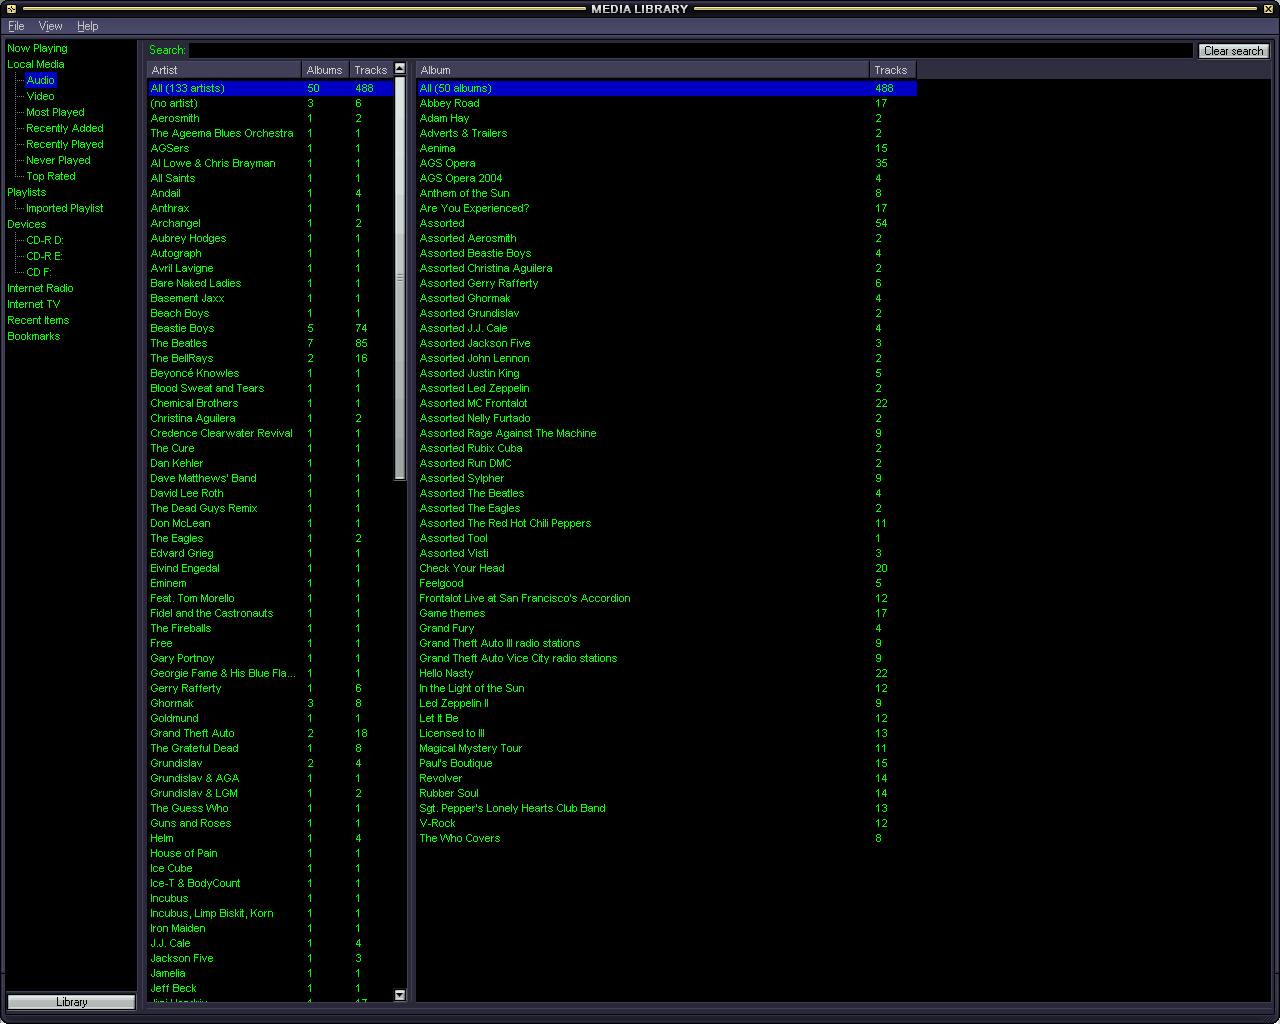
Task: Select Video under Local Media
Action: [40, 96]
